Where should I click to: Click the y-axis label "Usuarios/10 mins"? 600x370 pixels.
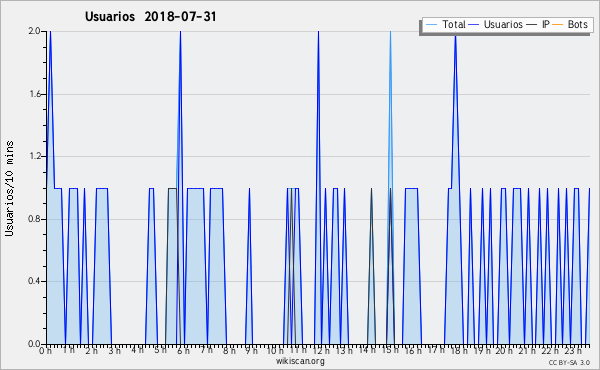(9, 189)
